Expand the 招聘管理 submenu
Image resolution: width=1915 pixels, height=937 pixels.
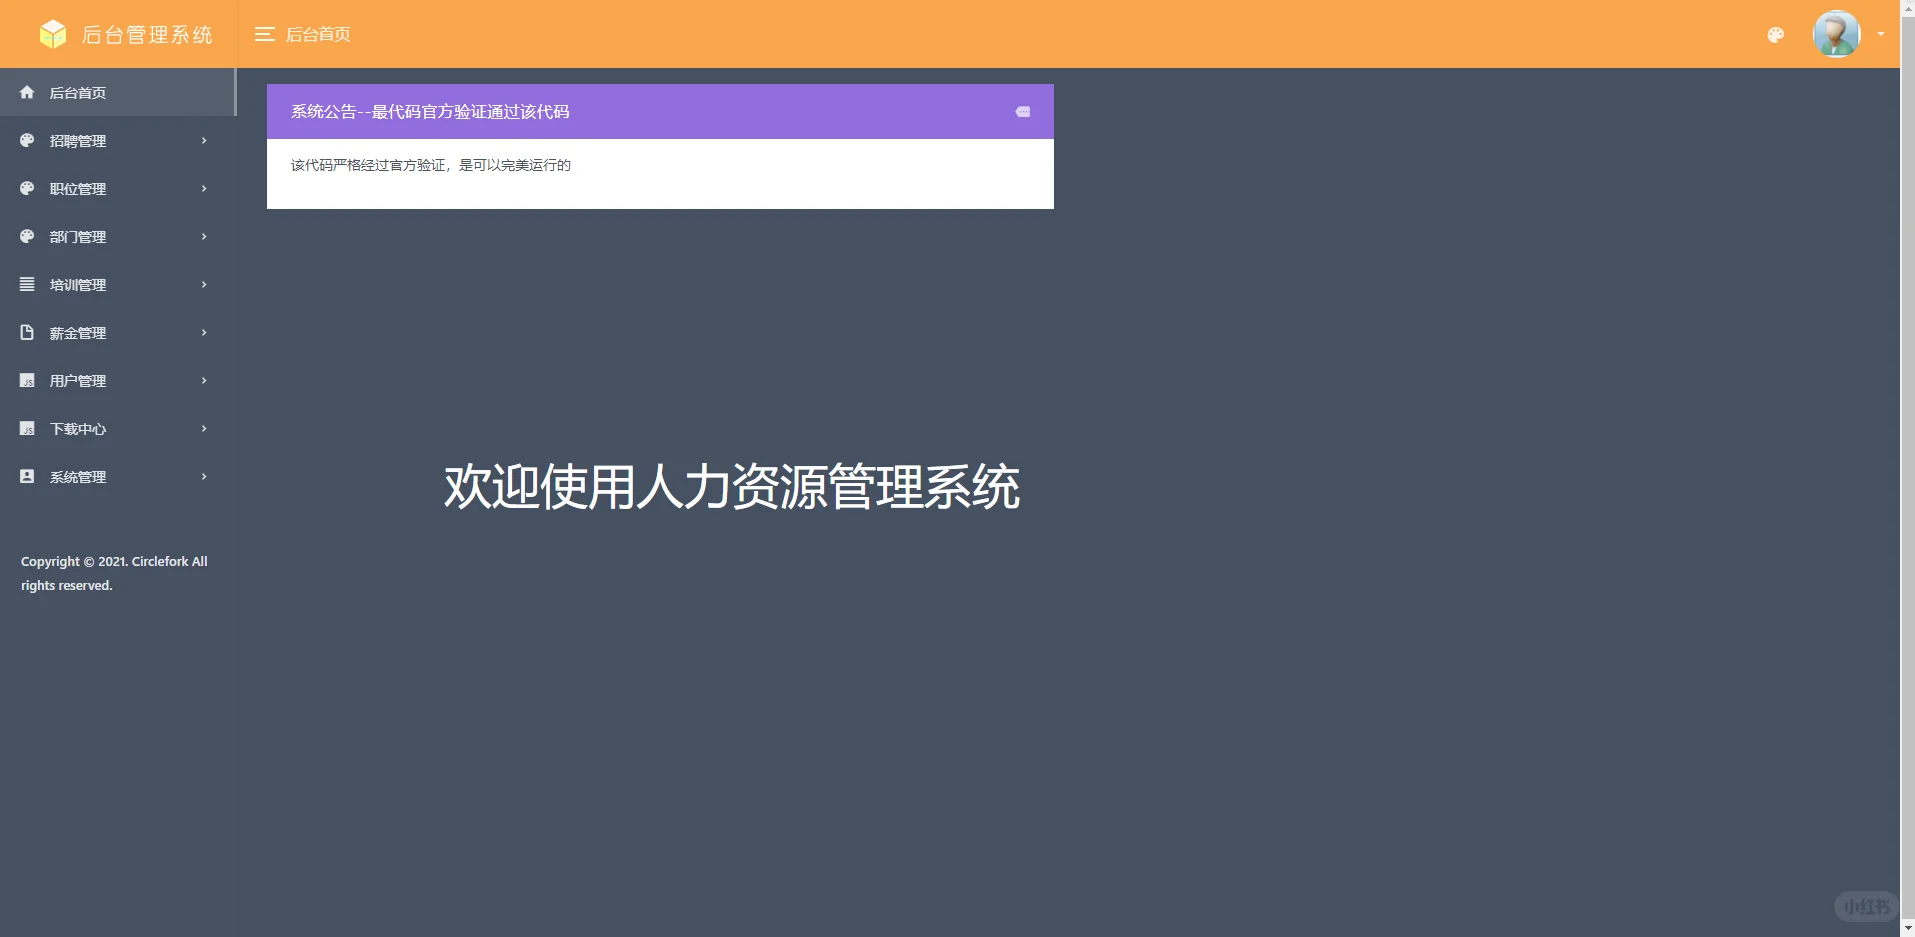(115, 140)
